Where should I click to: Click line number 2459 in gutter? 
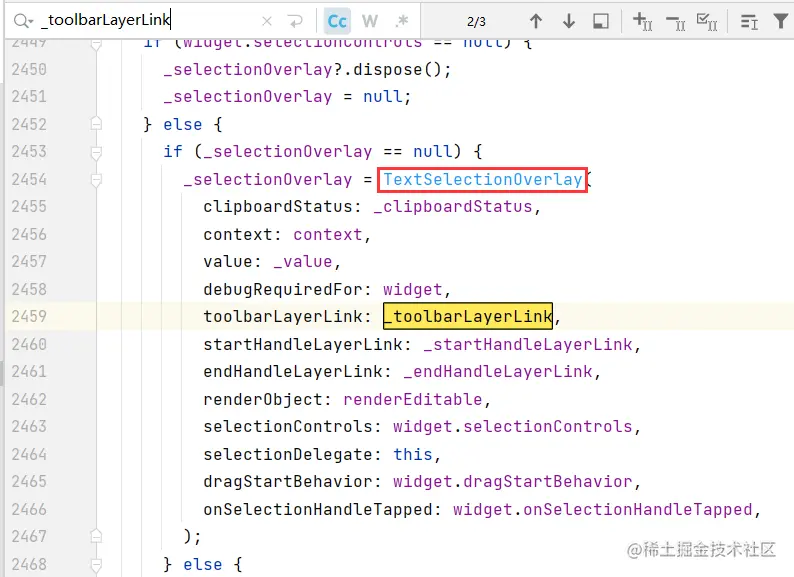pos(29,316)
